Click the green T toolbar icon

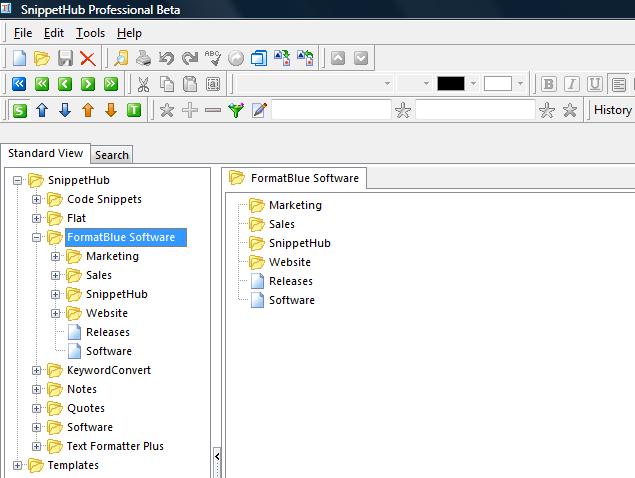coord(134,110)
